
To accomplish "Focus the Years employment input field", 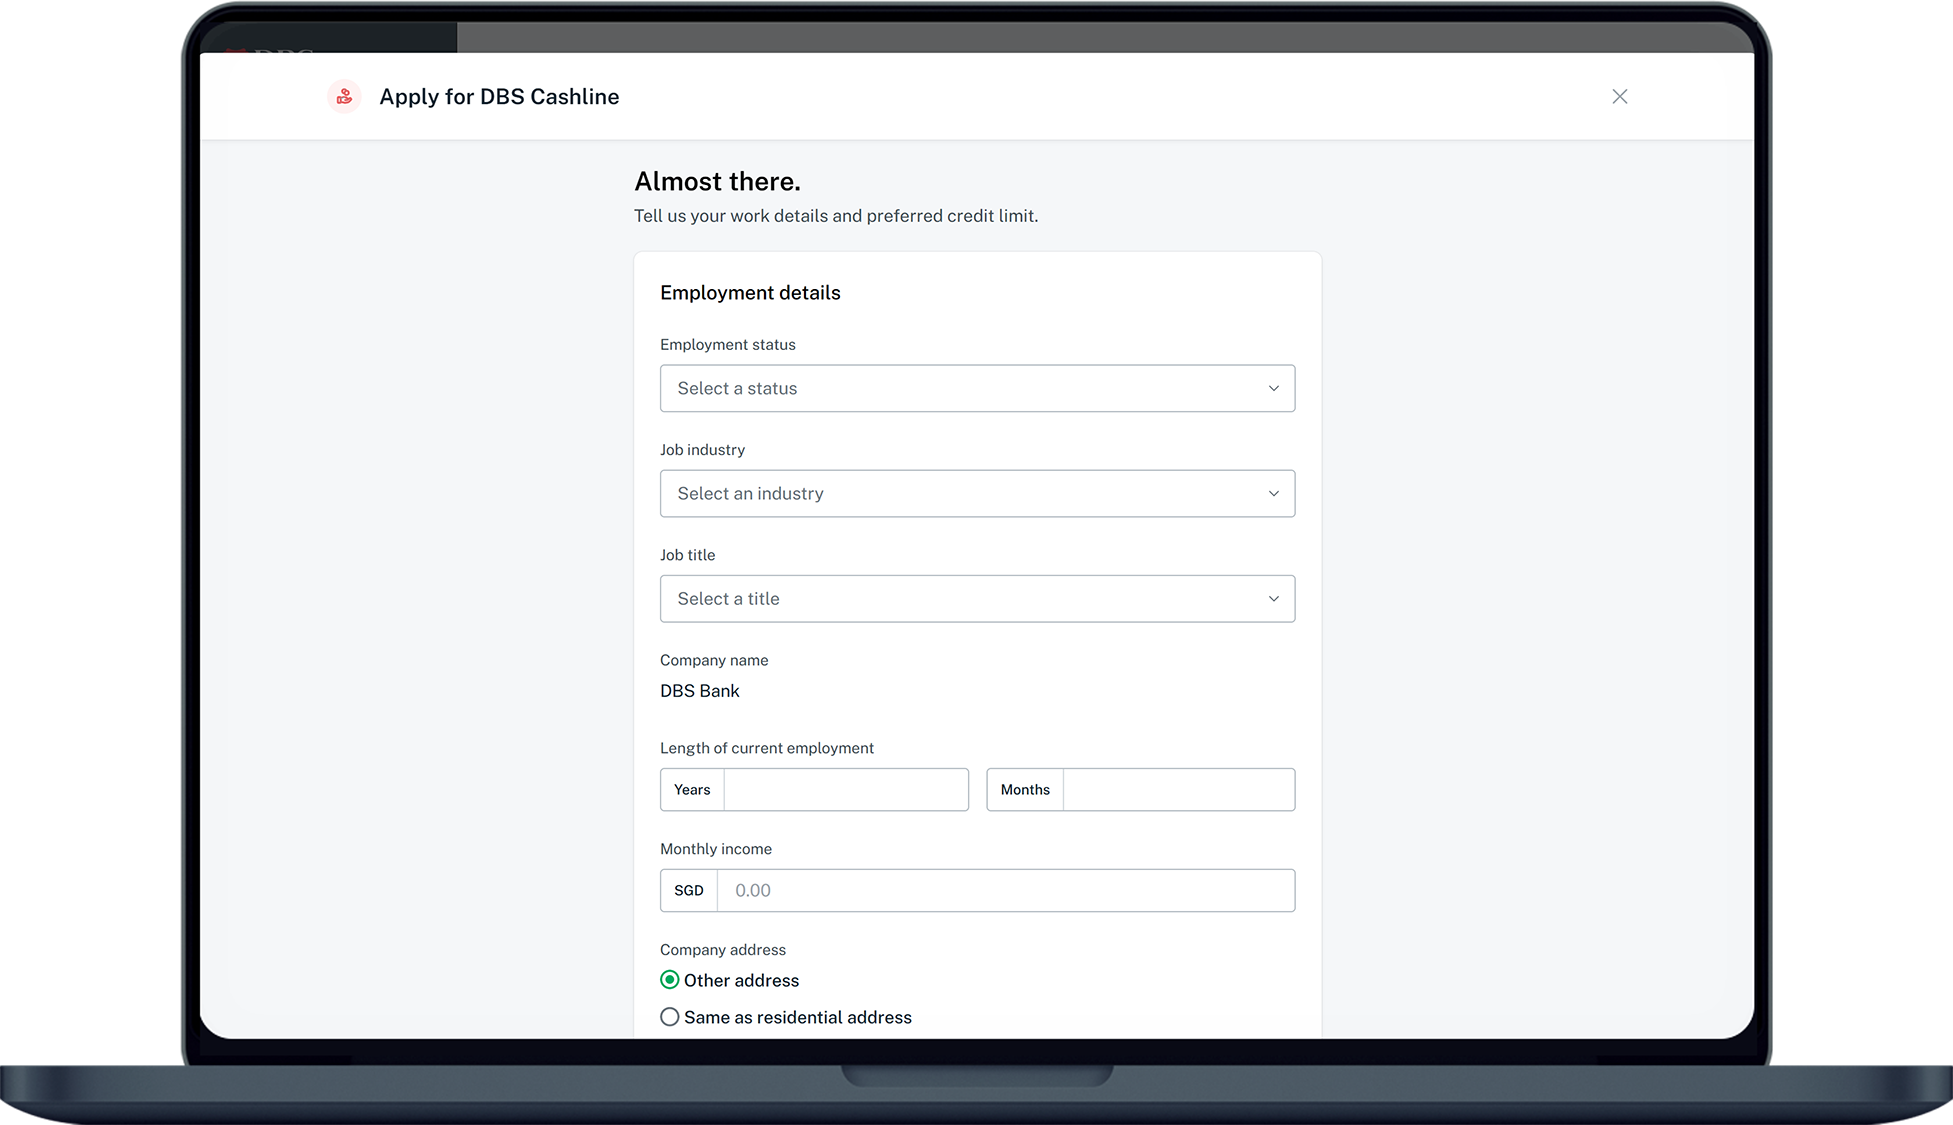I will pyautogui.click(x=845, y=790).
